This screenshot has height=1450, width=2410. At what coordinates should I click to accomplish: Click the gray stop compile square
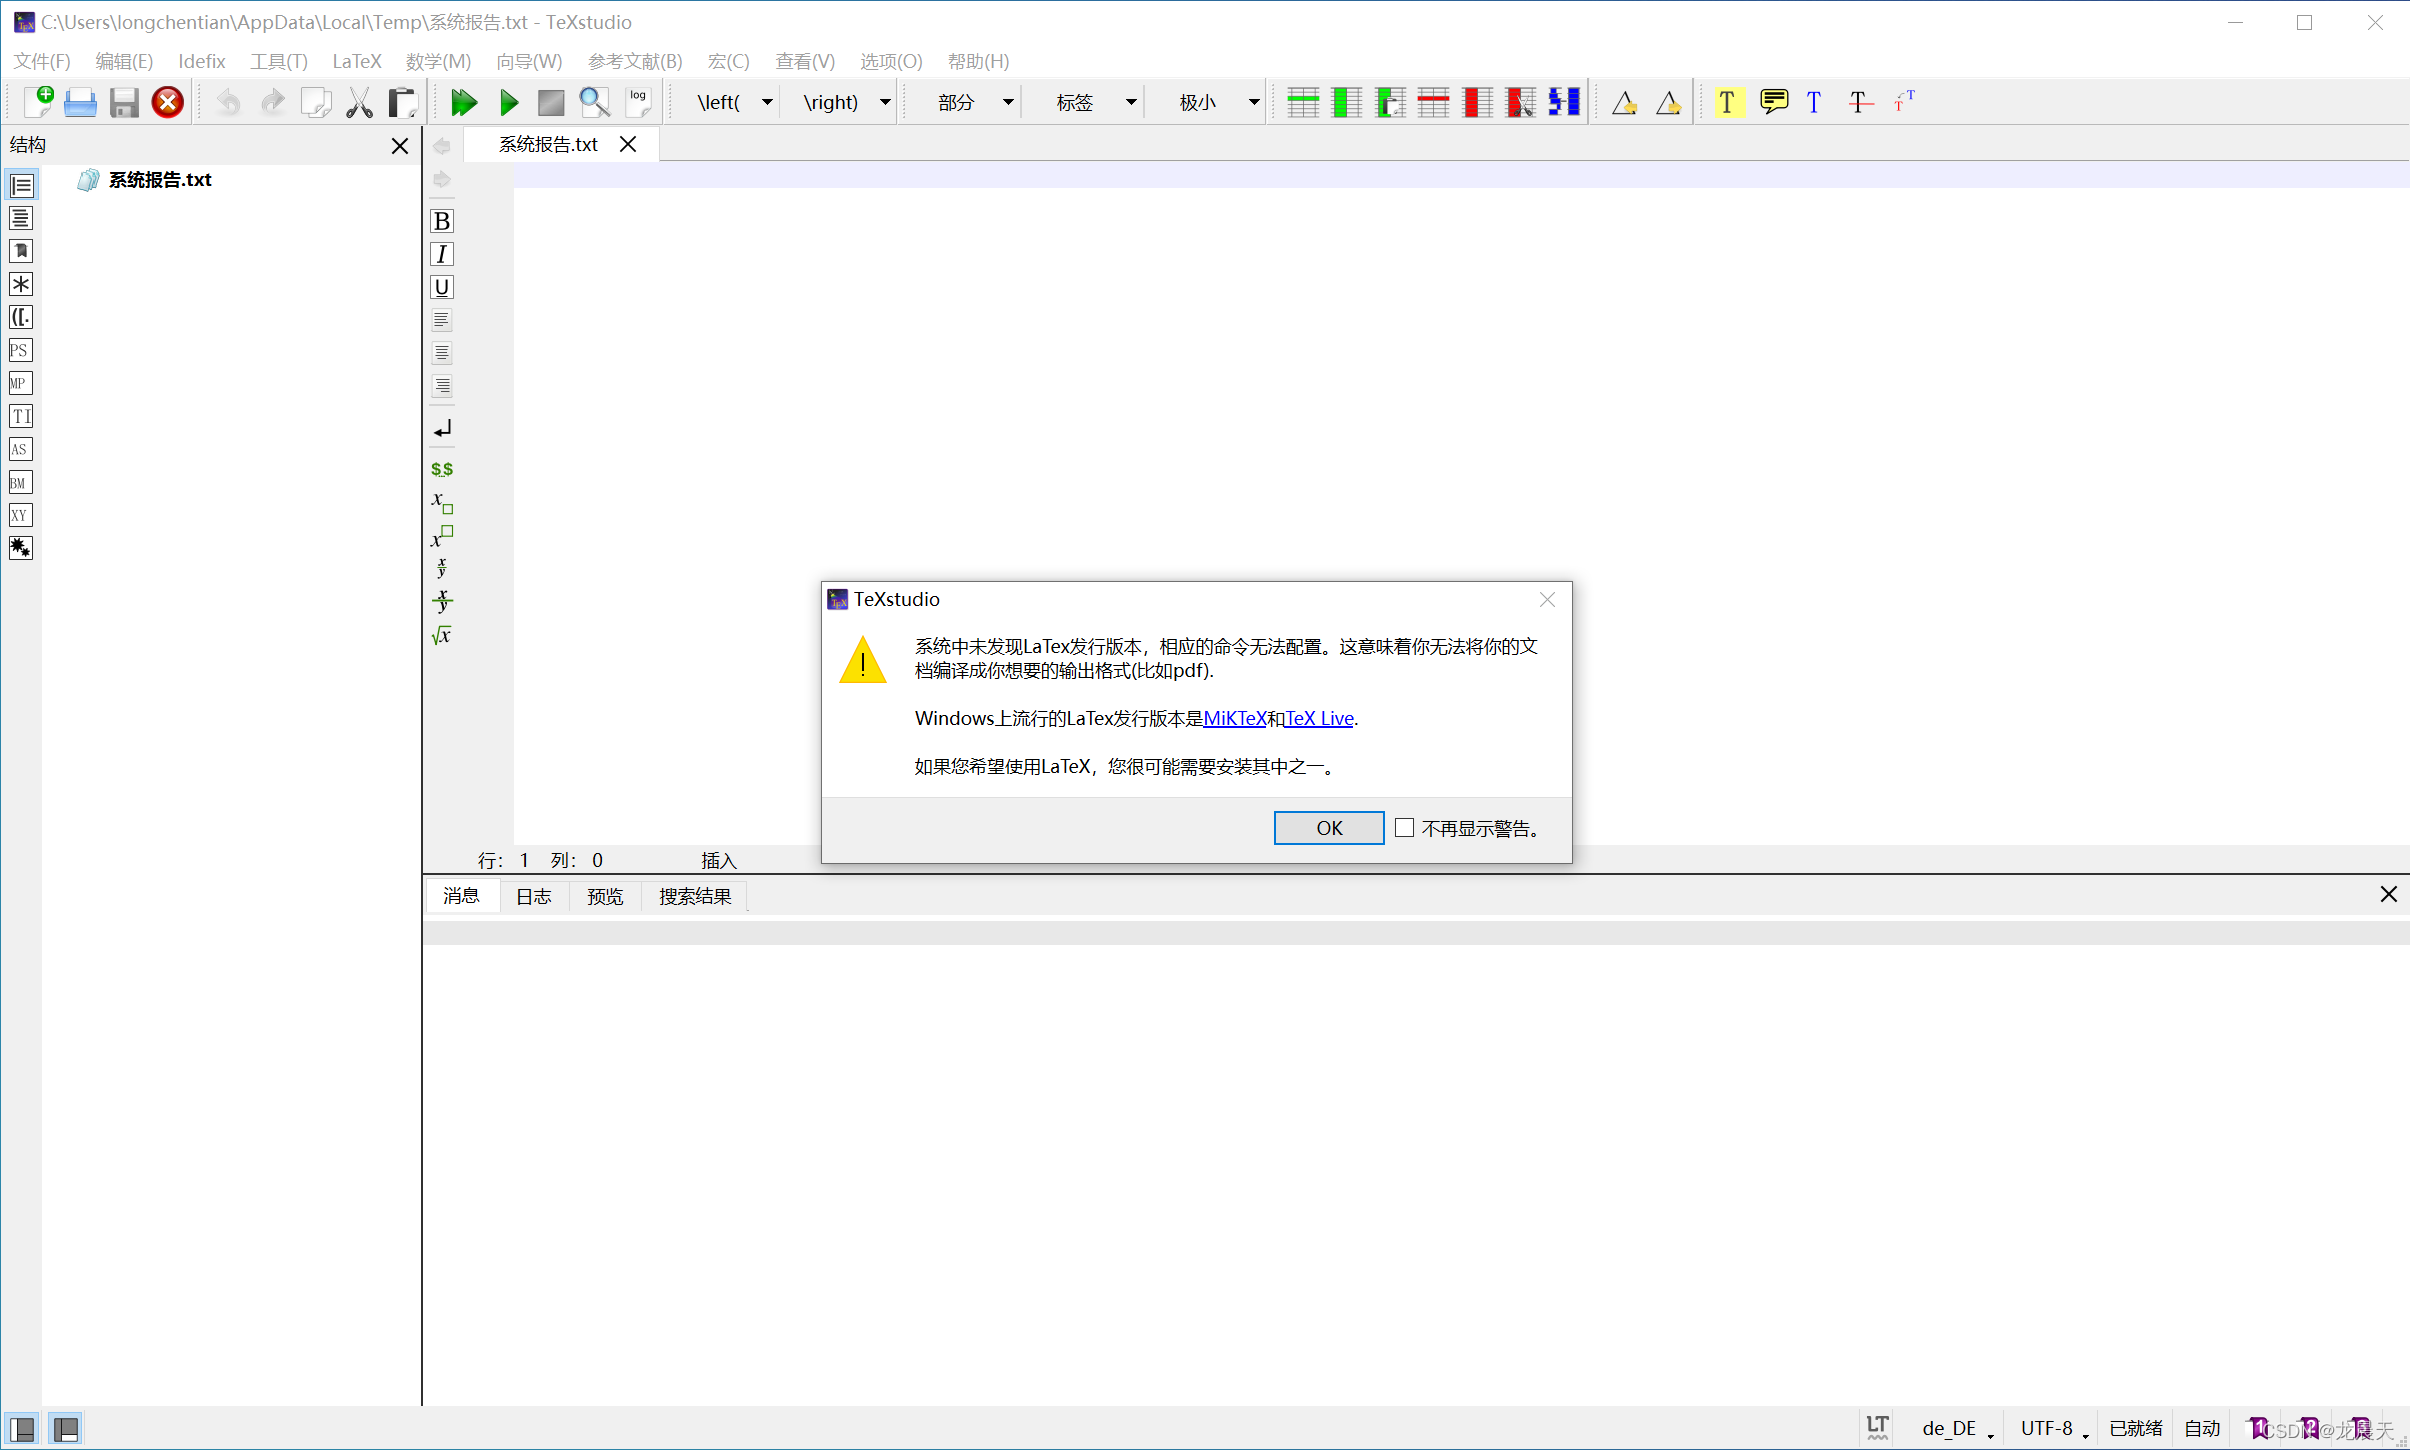551,102
